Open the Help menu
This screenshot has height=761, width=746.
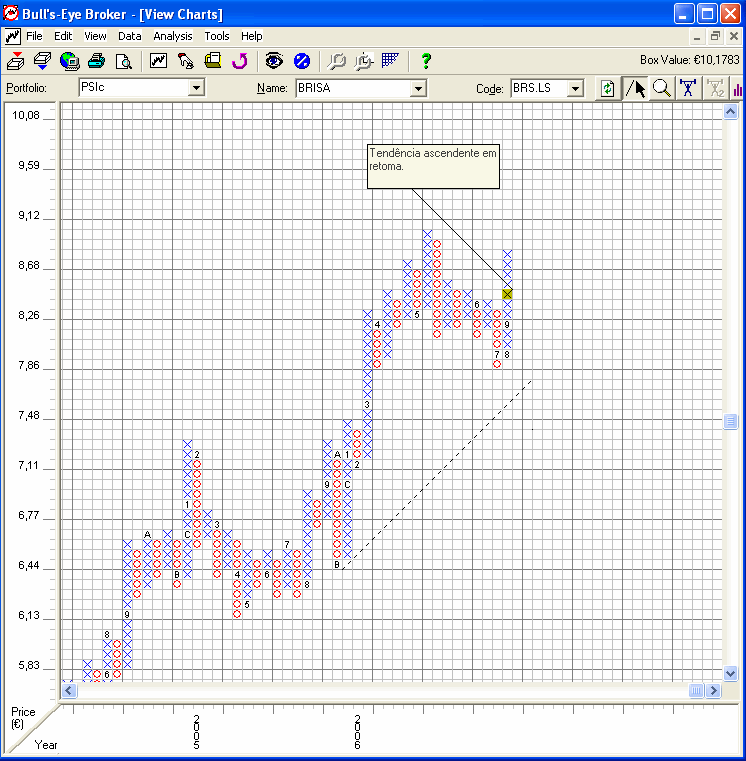tap(251, 36)
